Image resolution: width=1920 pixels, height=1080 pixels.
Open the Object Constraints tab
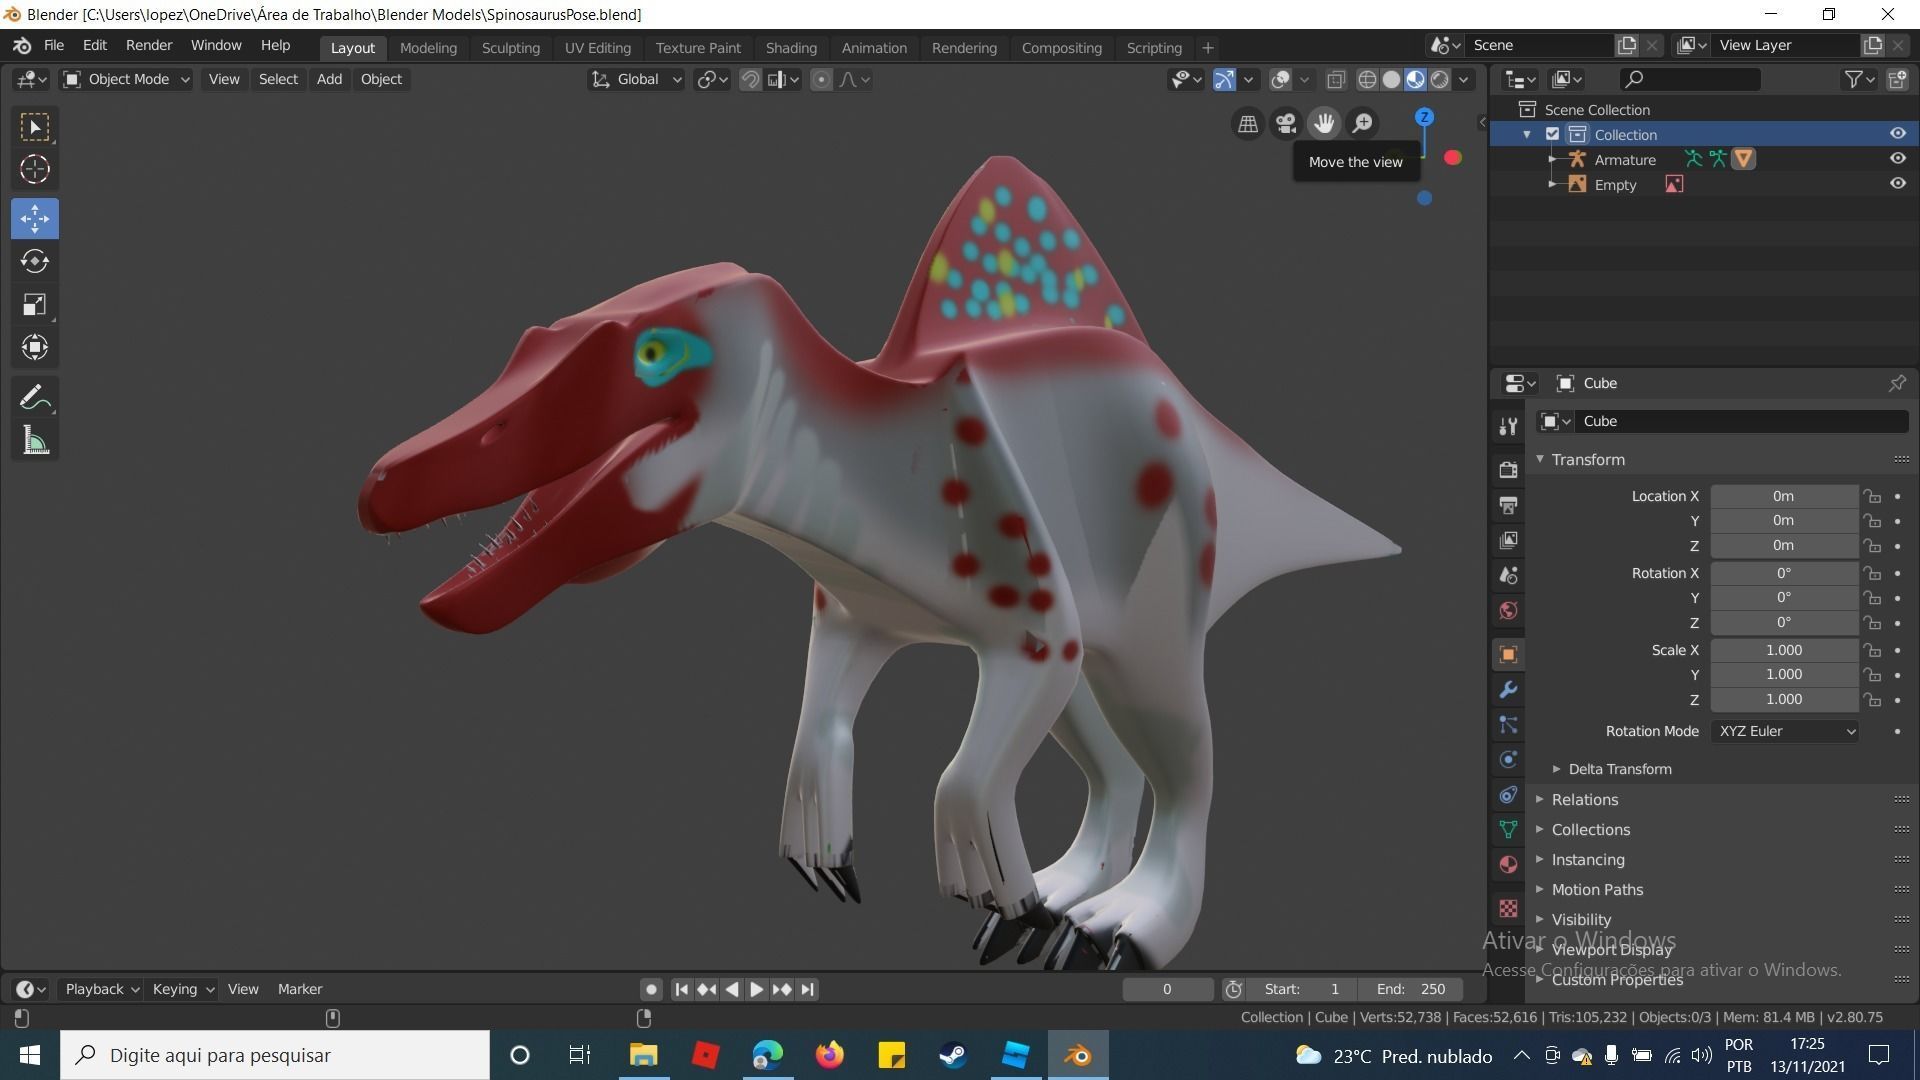(1508, 794)
